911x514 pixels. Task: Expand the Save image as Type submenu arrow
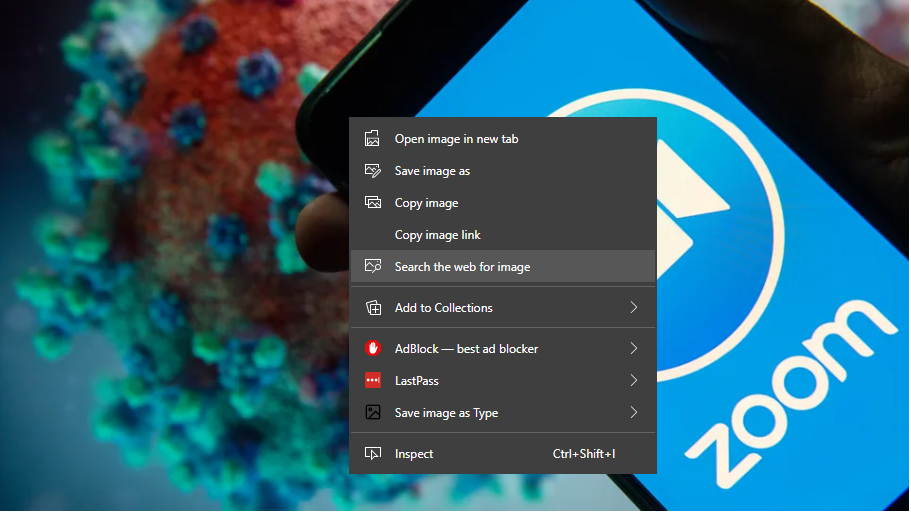[634, 412]
